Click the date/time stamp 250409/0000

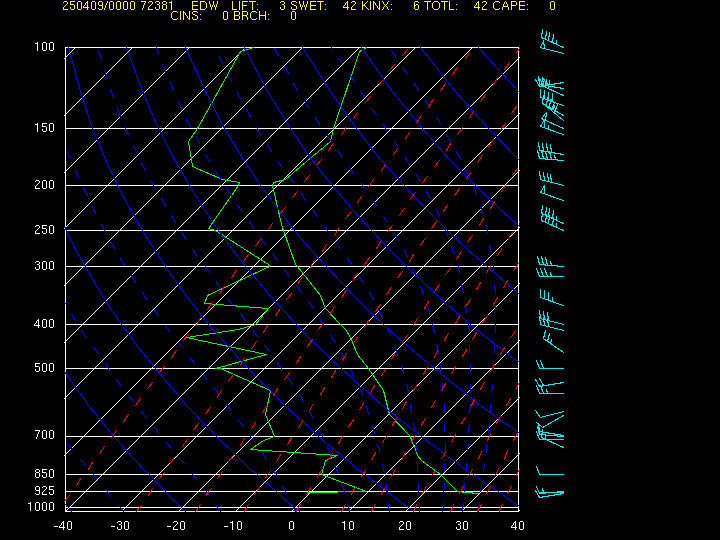pyautogui.click(x=97, y=6)
